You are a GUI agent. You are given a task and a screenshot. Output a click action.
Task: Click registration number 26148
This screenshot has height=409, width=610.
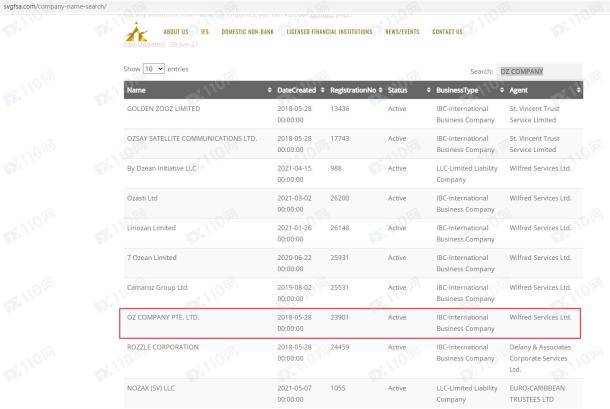click(340, 228)
